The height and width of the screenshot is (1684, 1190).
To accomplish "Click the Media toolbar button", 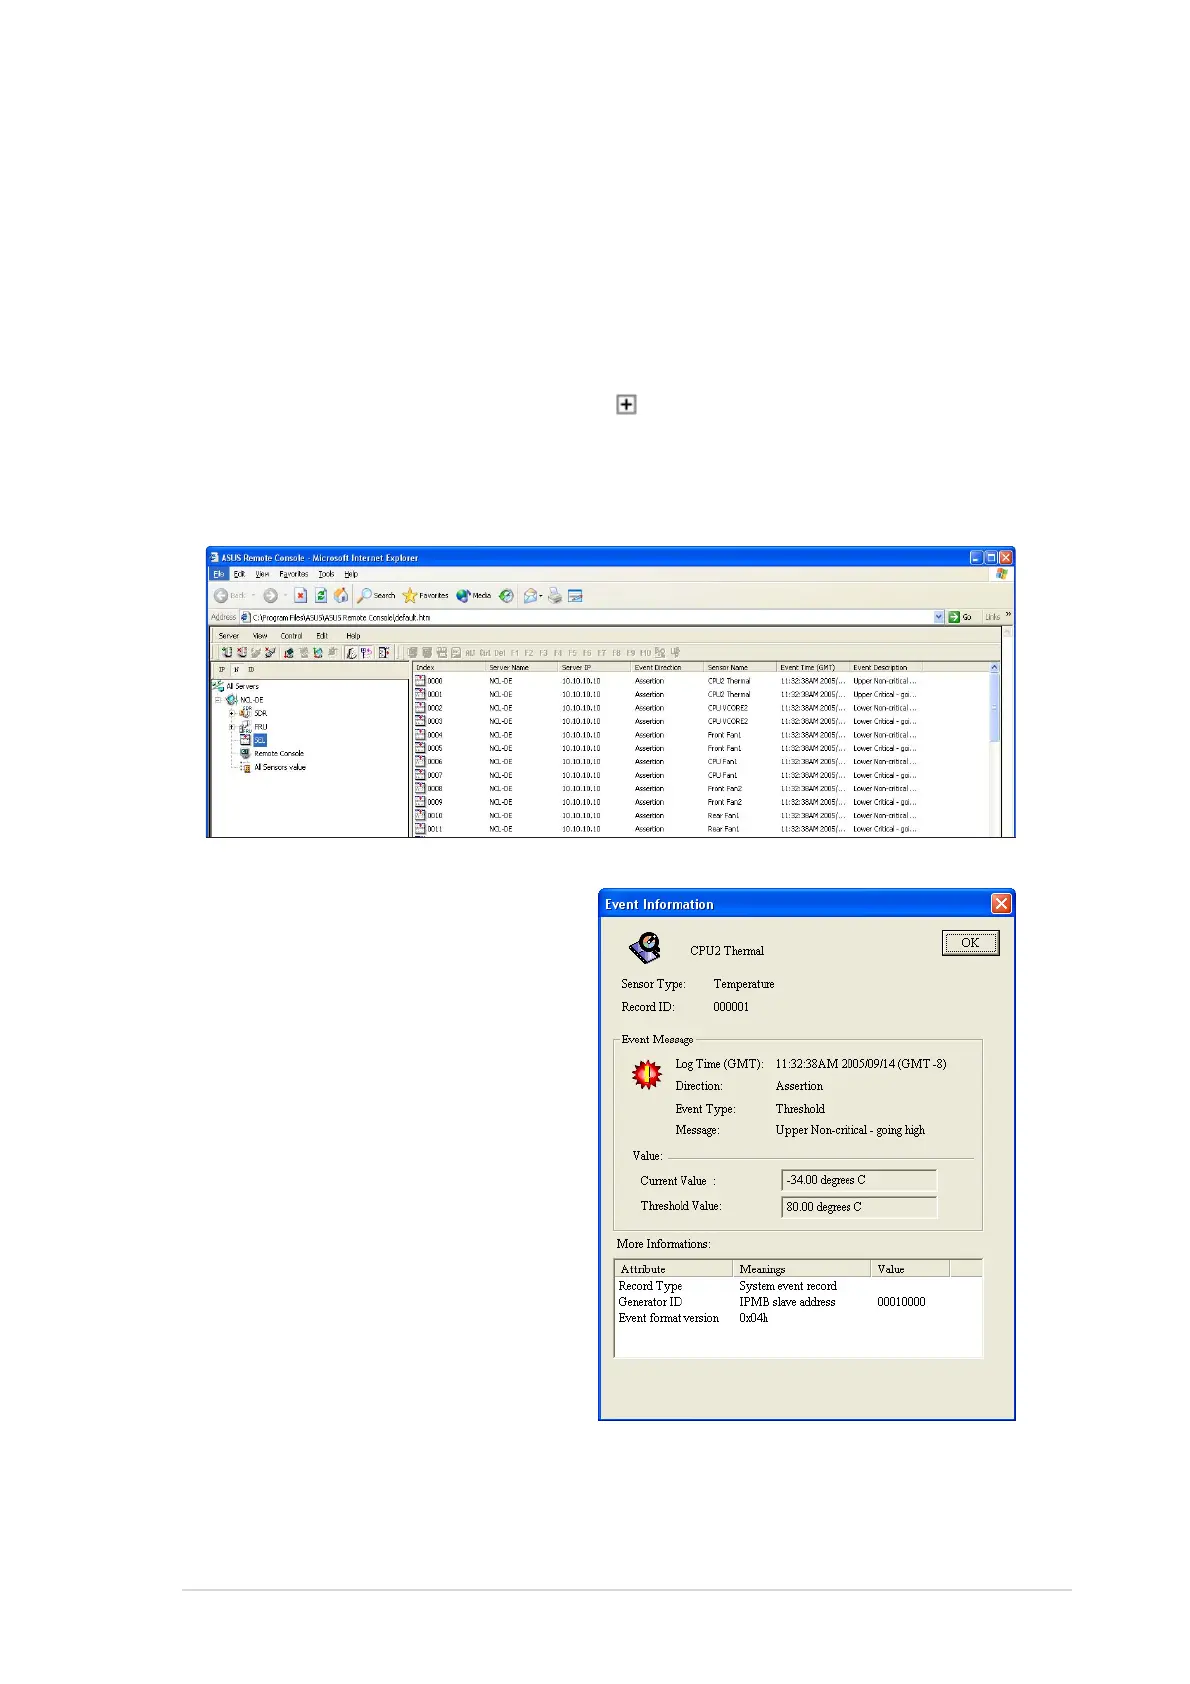I will tap(474, 595).
